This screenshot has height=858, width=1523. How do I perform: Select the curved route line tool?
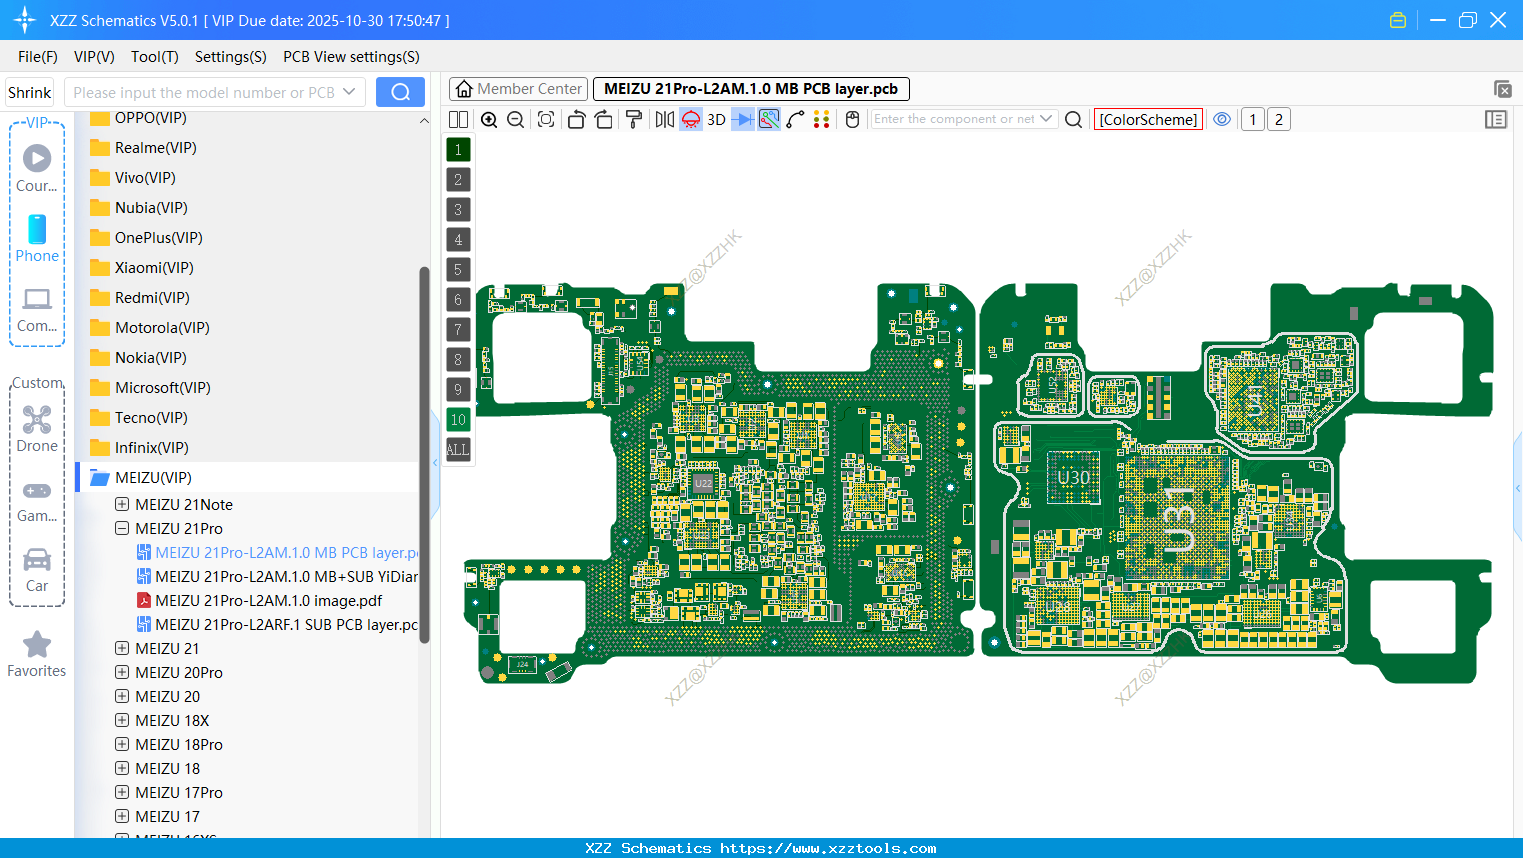tap(795, 119)
